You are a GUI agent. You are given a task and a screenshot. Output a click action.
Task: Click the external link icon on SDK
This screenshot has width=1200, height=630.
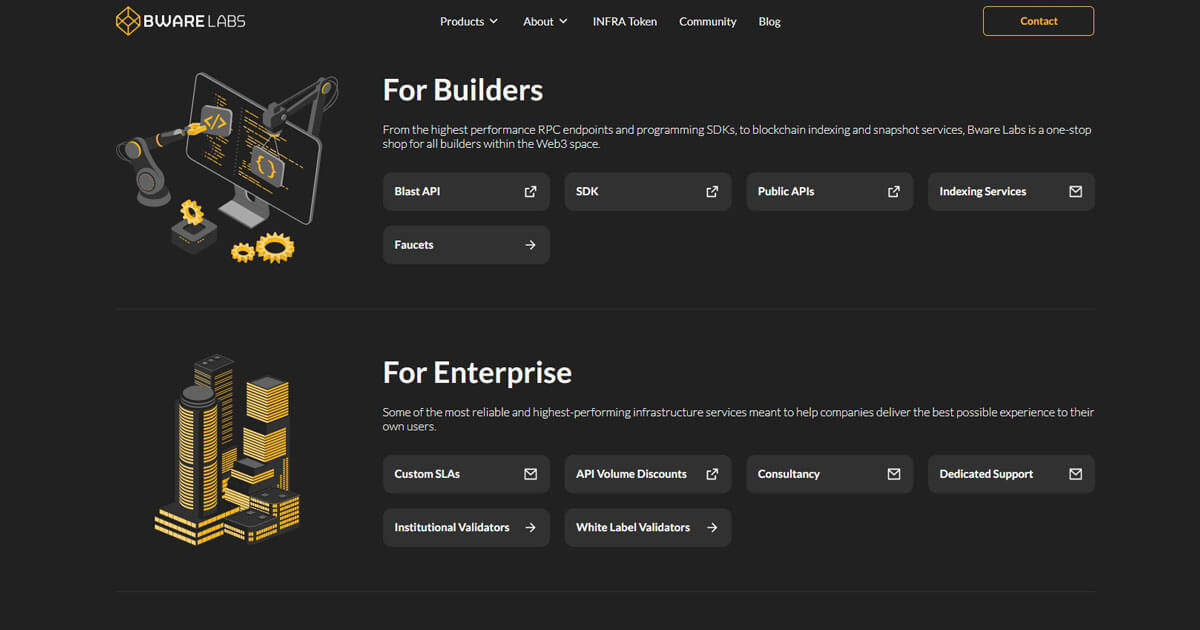coord(712,192)
